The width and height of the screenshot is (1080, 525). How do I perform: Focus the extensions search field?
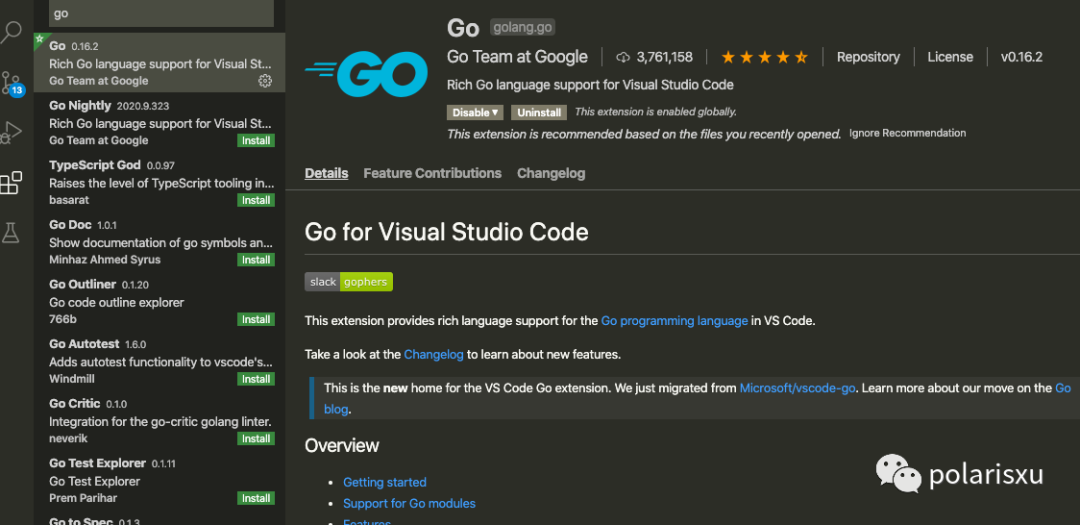pyautogui.click(x=160, y=14)
